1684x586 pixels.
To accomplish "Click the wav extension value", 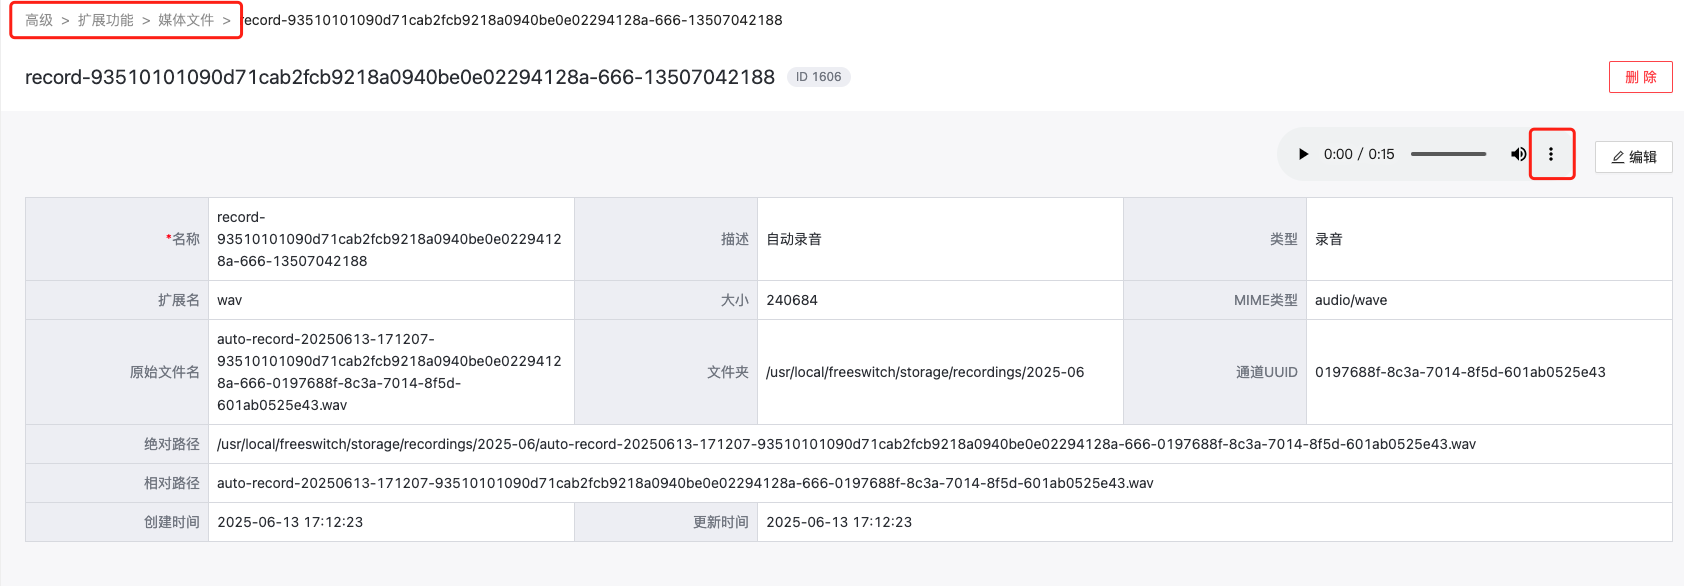I will click(230, 300).
